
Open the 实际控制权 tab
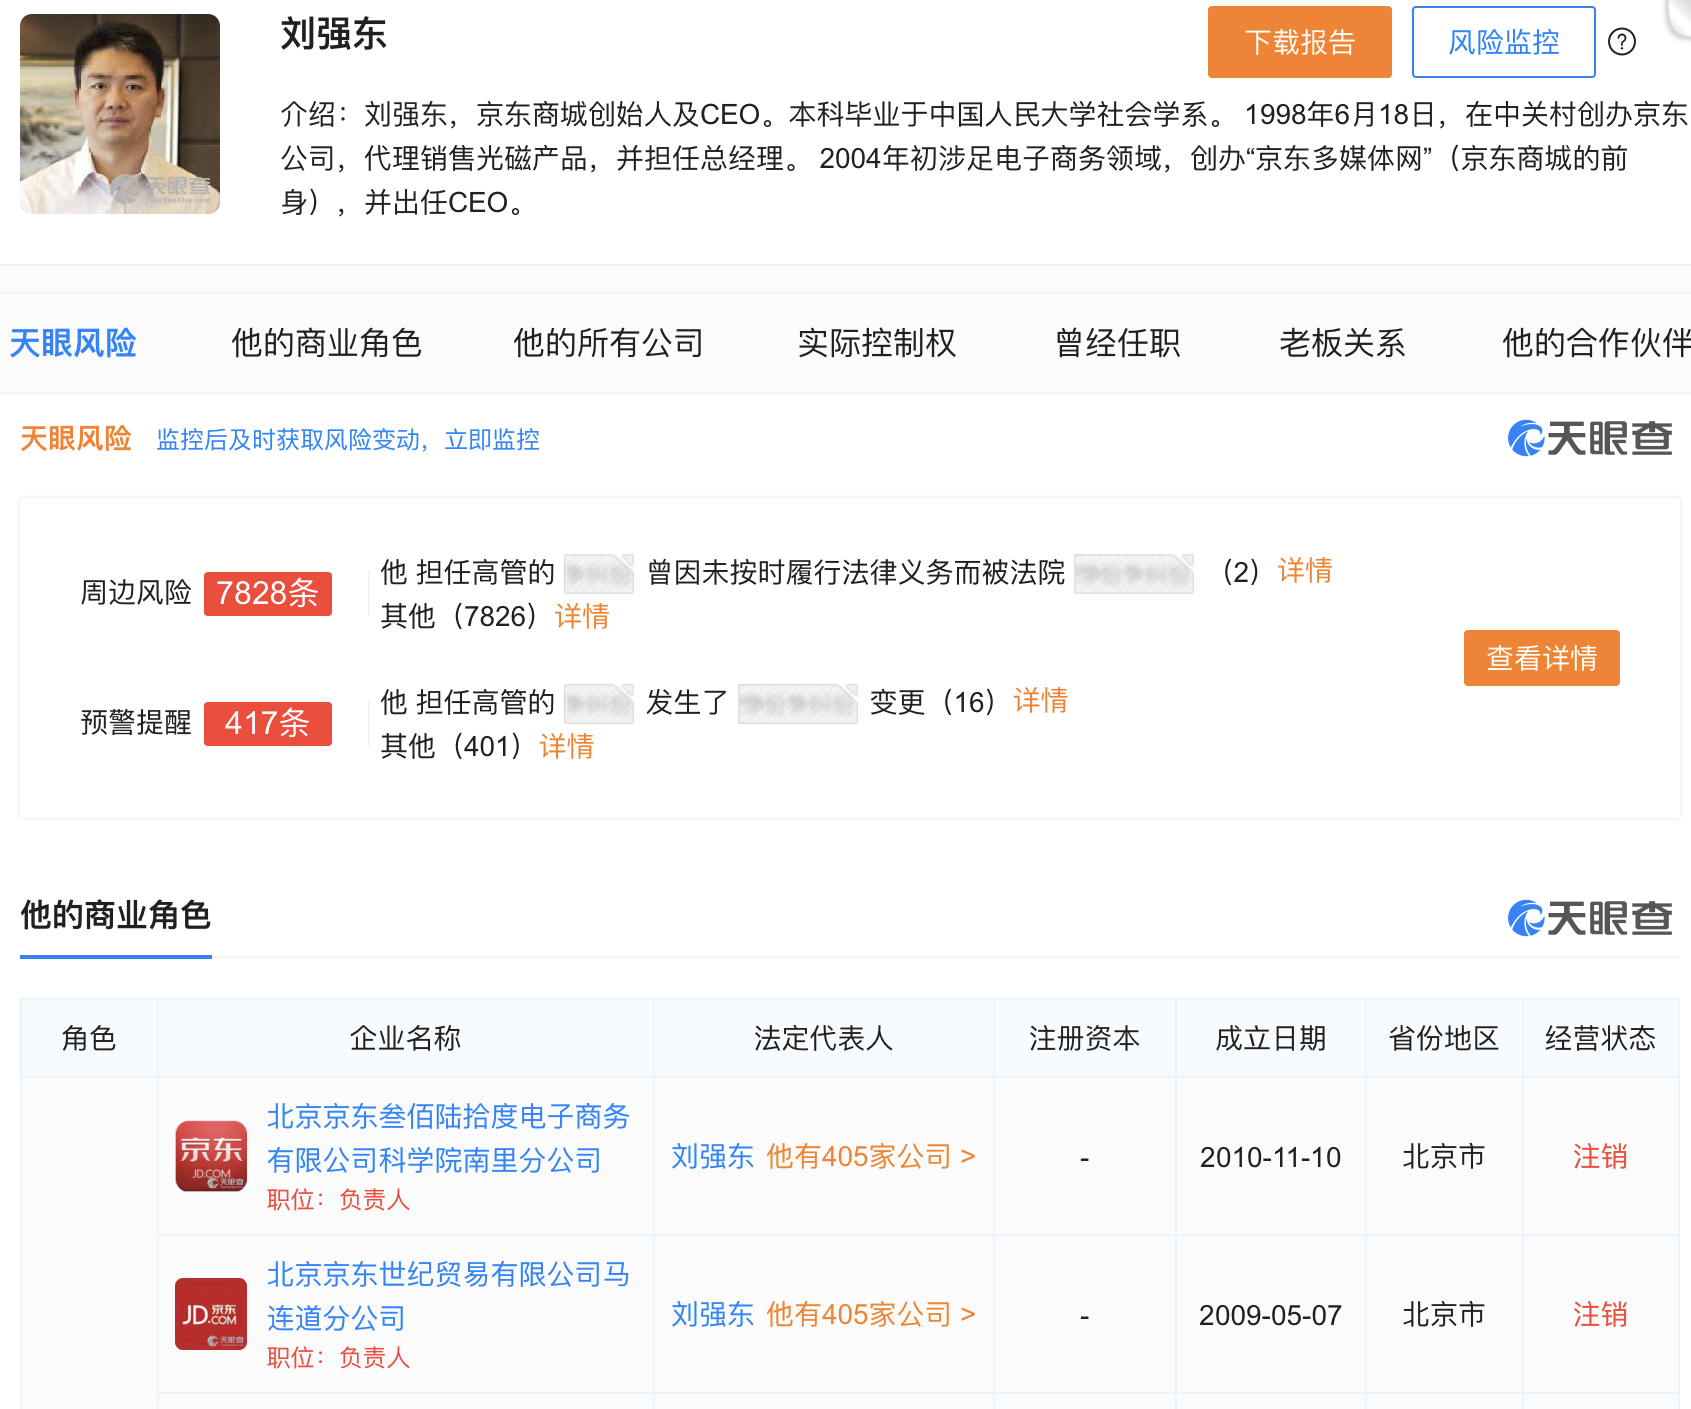click(x=877, y=343)
